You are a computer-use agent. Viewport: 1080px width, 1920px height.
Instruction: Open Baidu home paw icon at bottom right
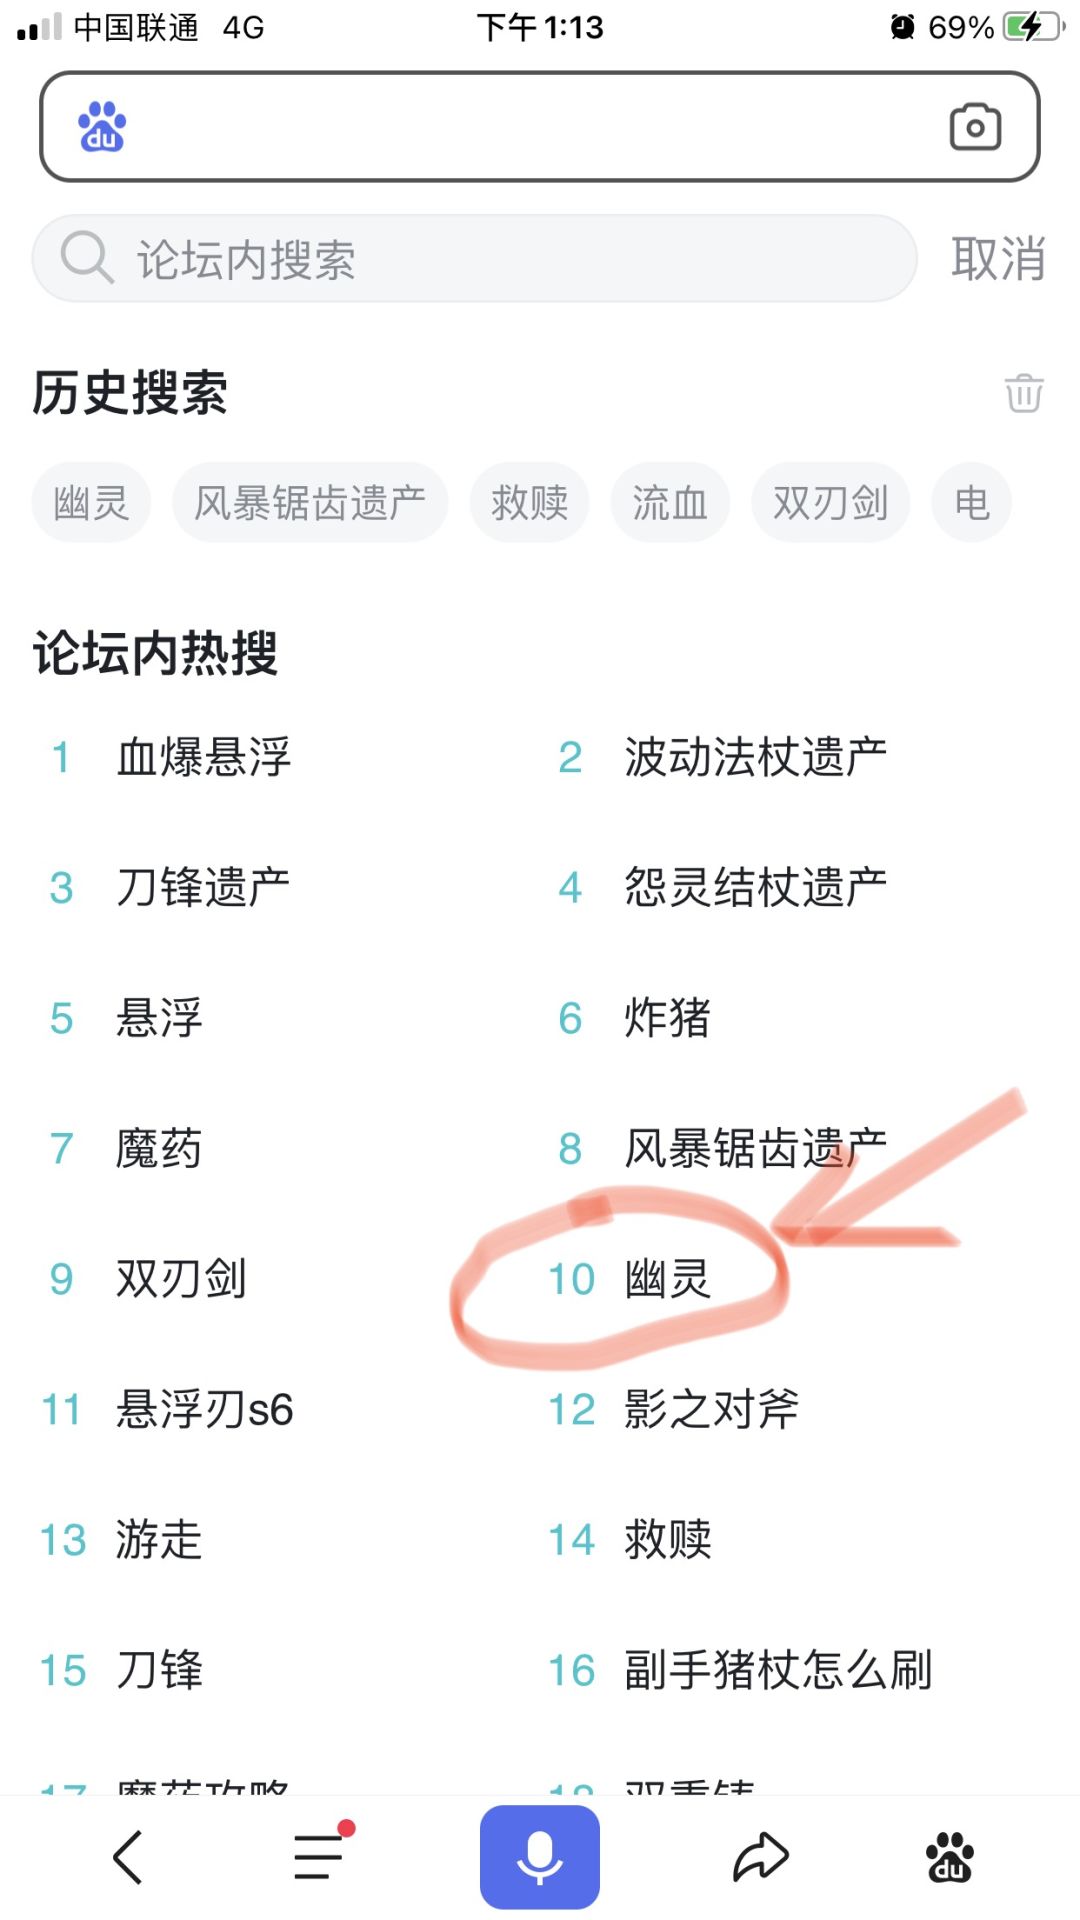(949, 1857)
